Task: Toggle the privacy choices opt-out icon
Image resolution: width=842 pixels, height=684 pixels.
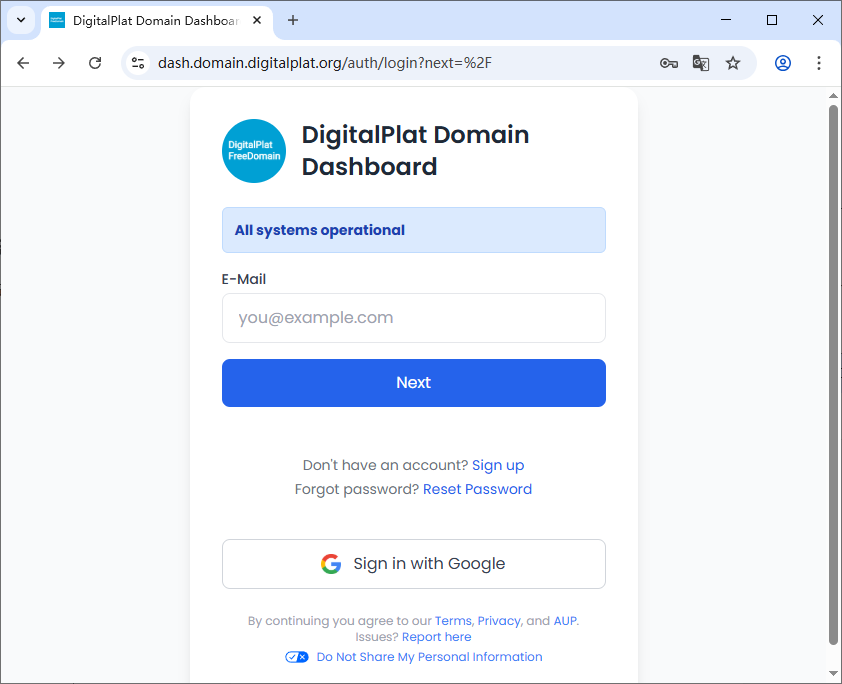Action: pyautogui.click(x=296, y=657)
